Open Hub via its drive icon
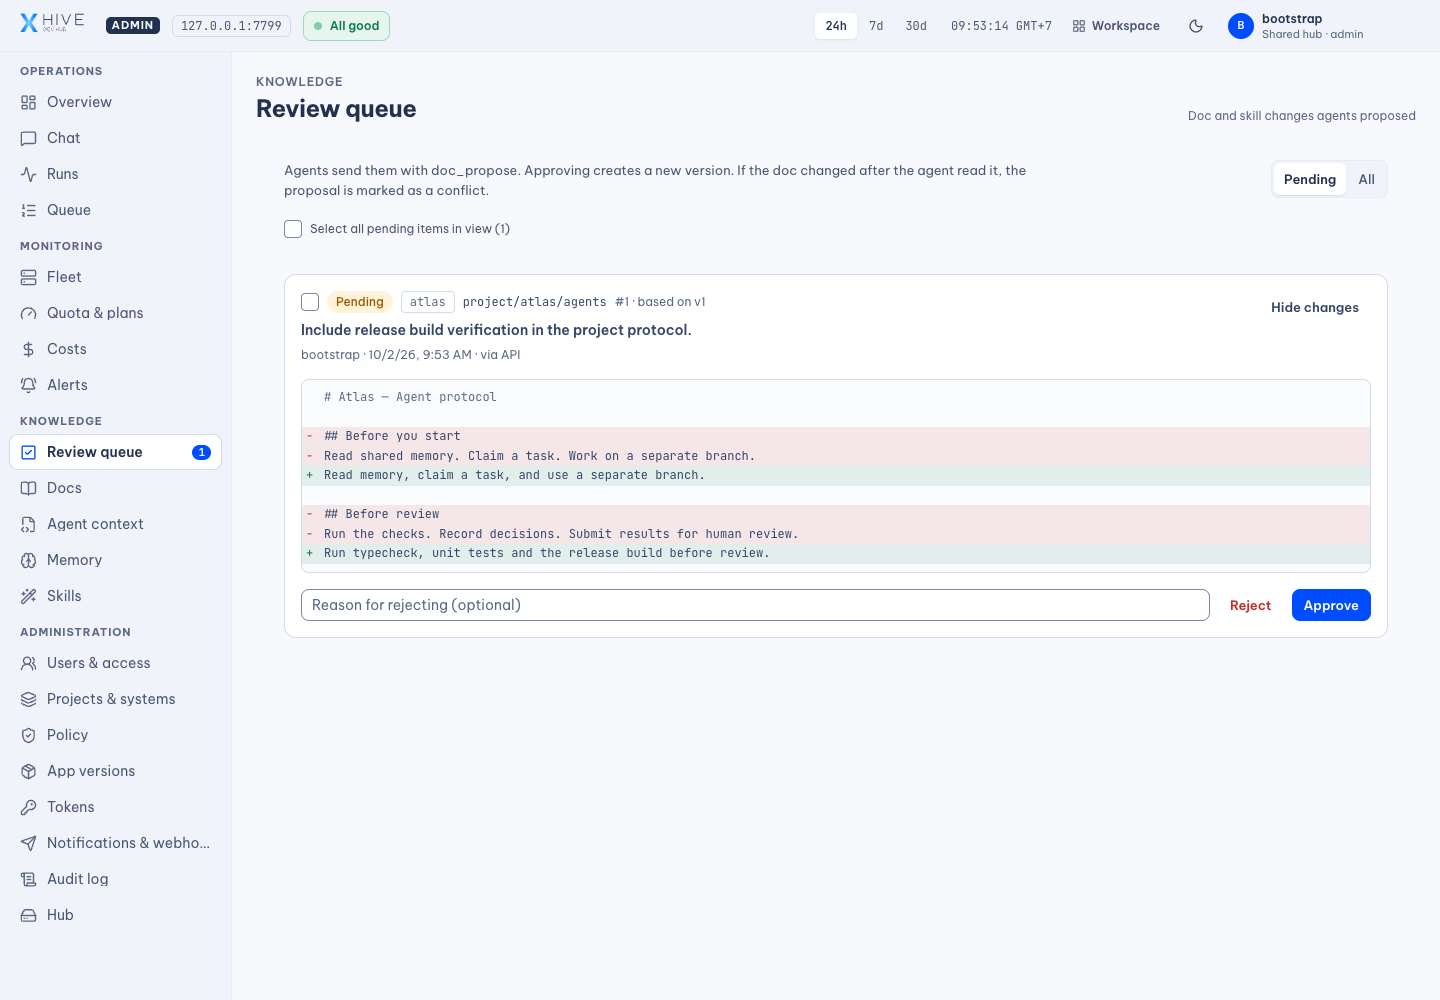 [29, 915]
